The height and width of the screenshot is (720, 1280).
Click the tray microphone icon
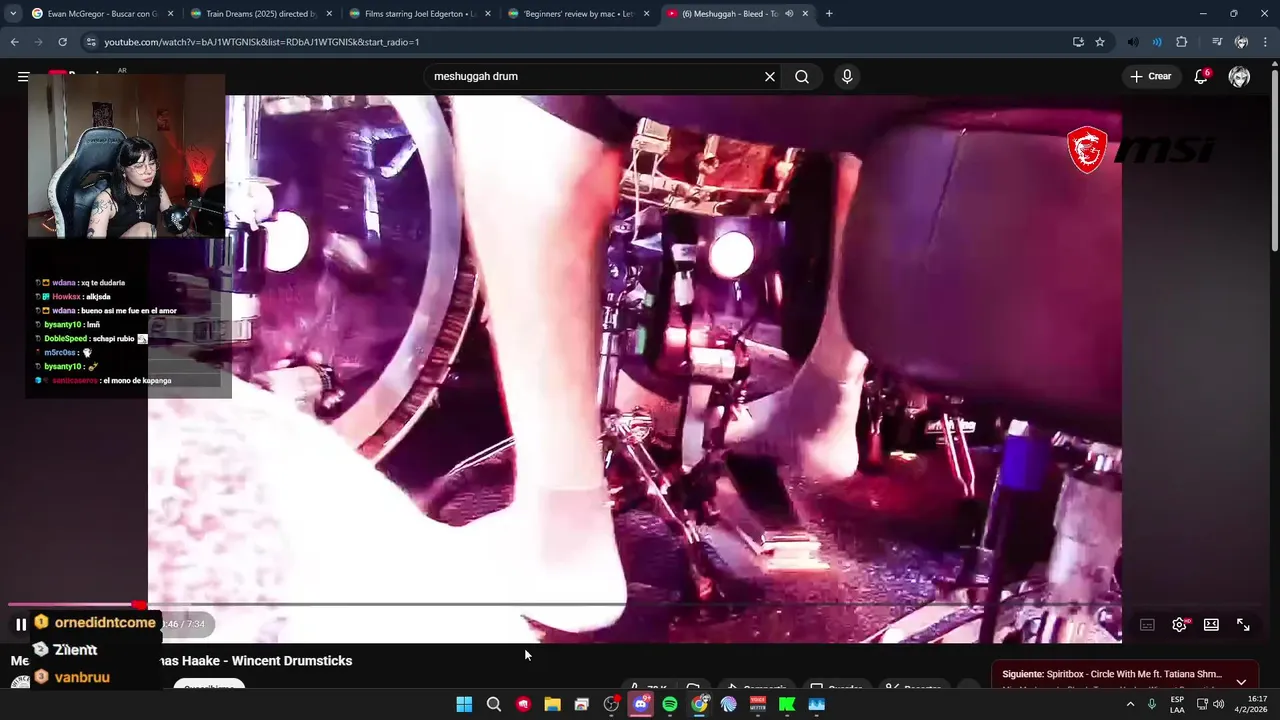[1152, 704]
